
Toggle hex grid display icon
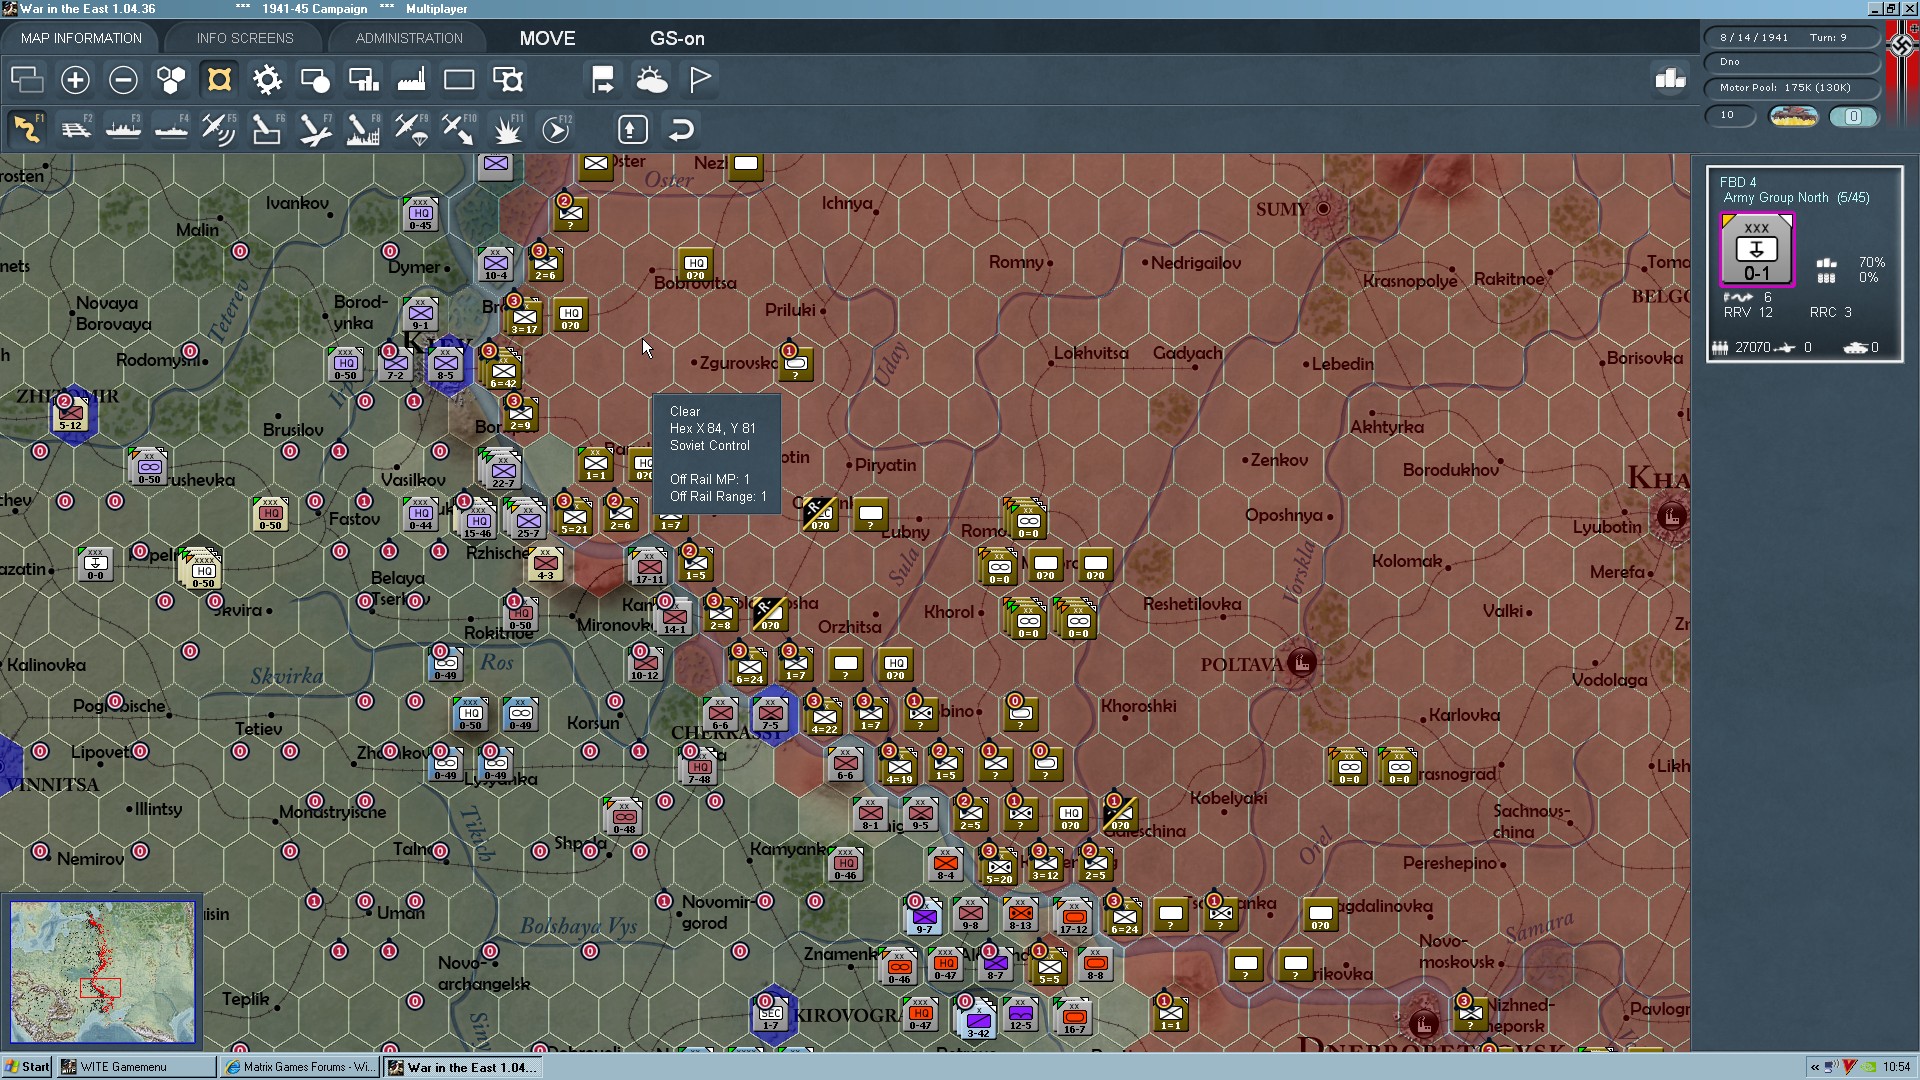171,79
